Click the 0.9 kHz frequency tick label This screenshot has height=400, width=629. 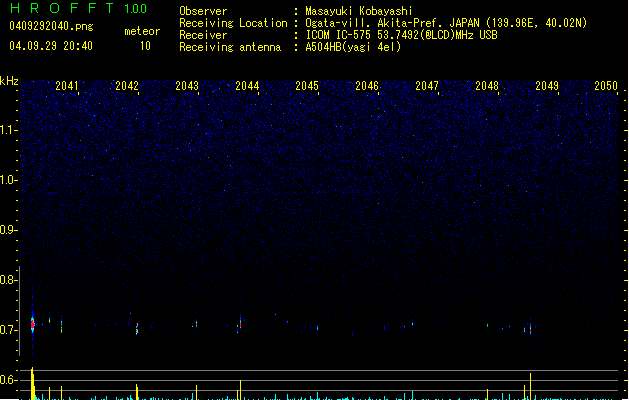pyautogui.click(x=8, y=230)
